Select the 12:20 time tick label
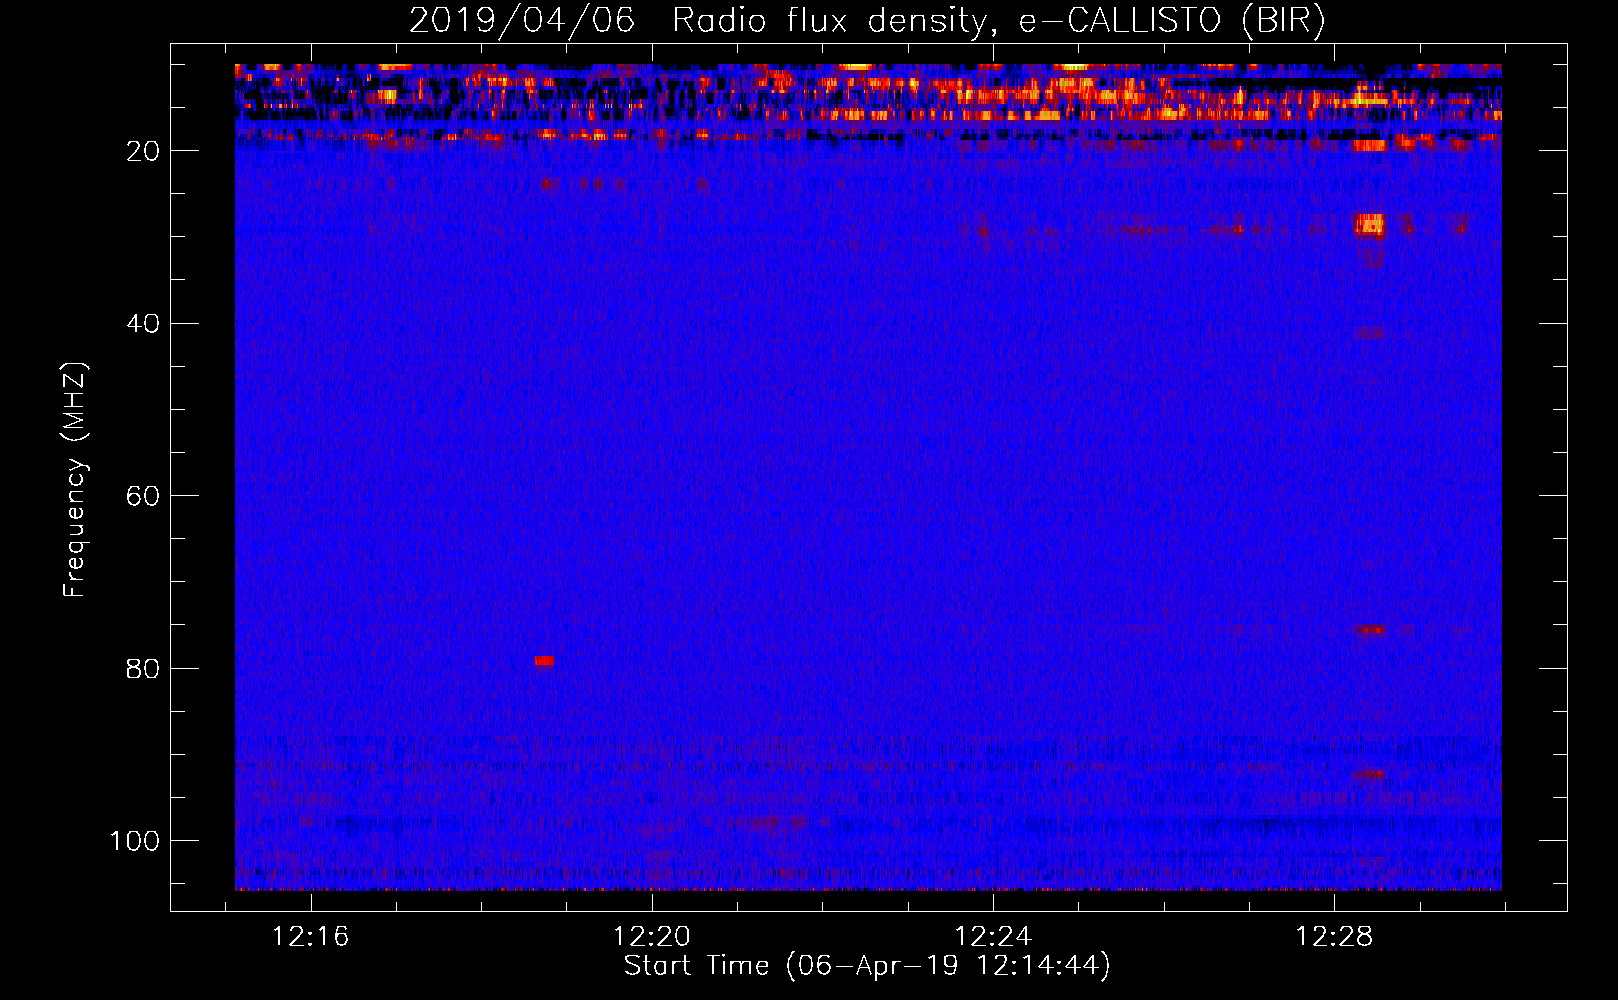This screenshot has width=1618, height=1000. tap(652, 937)
